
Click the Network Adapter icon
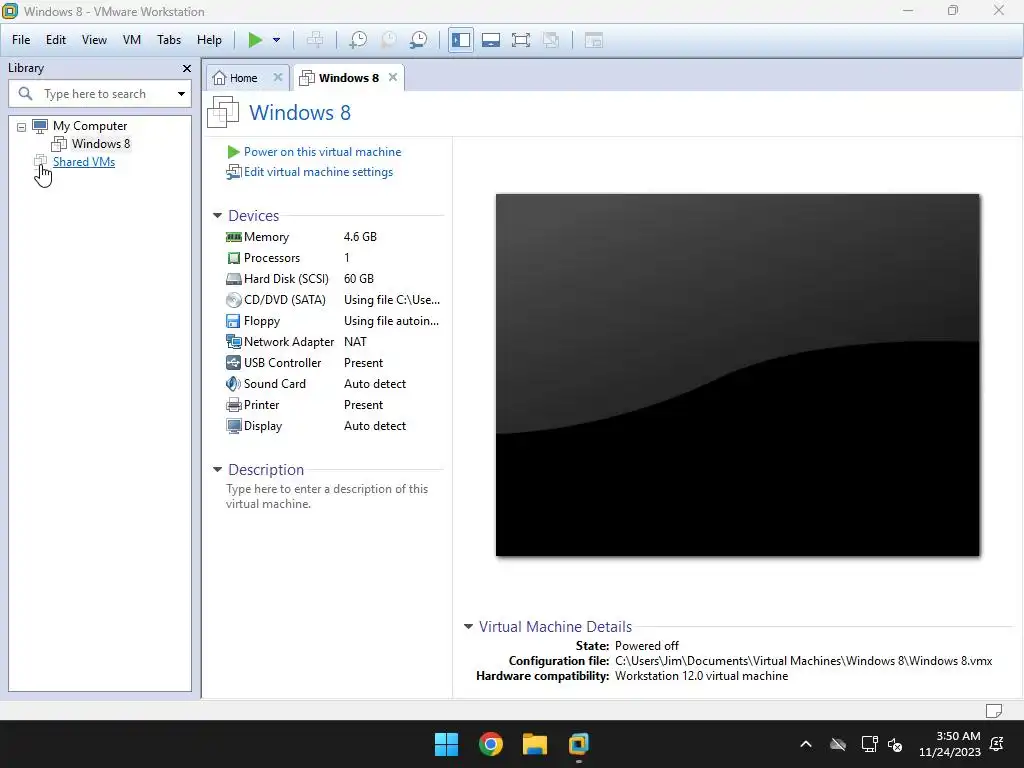(233, 342)
